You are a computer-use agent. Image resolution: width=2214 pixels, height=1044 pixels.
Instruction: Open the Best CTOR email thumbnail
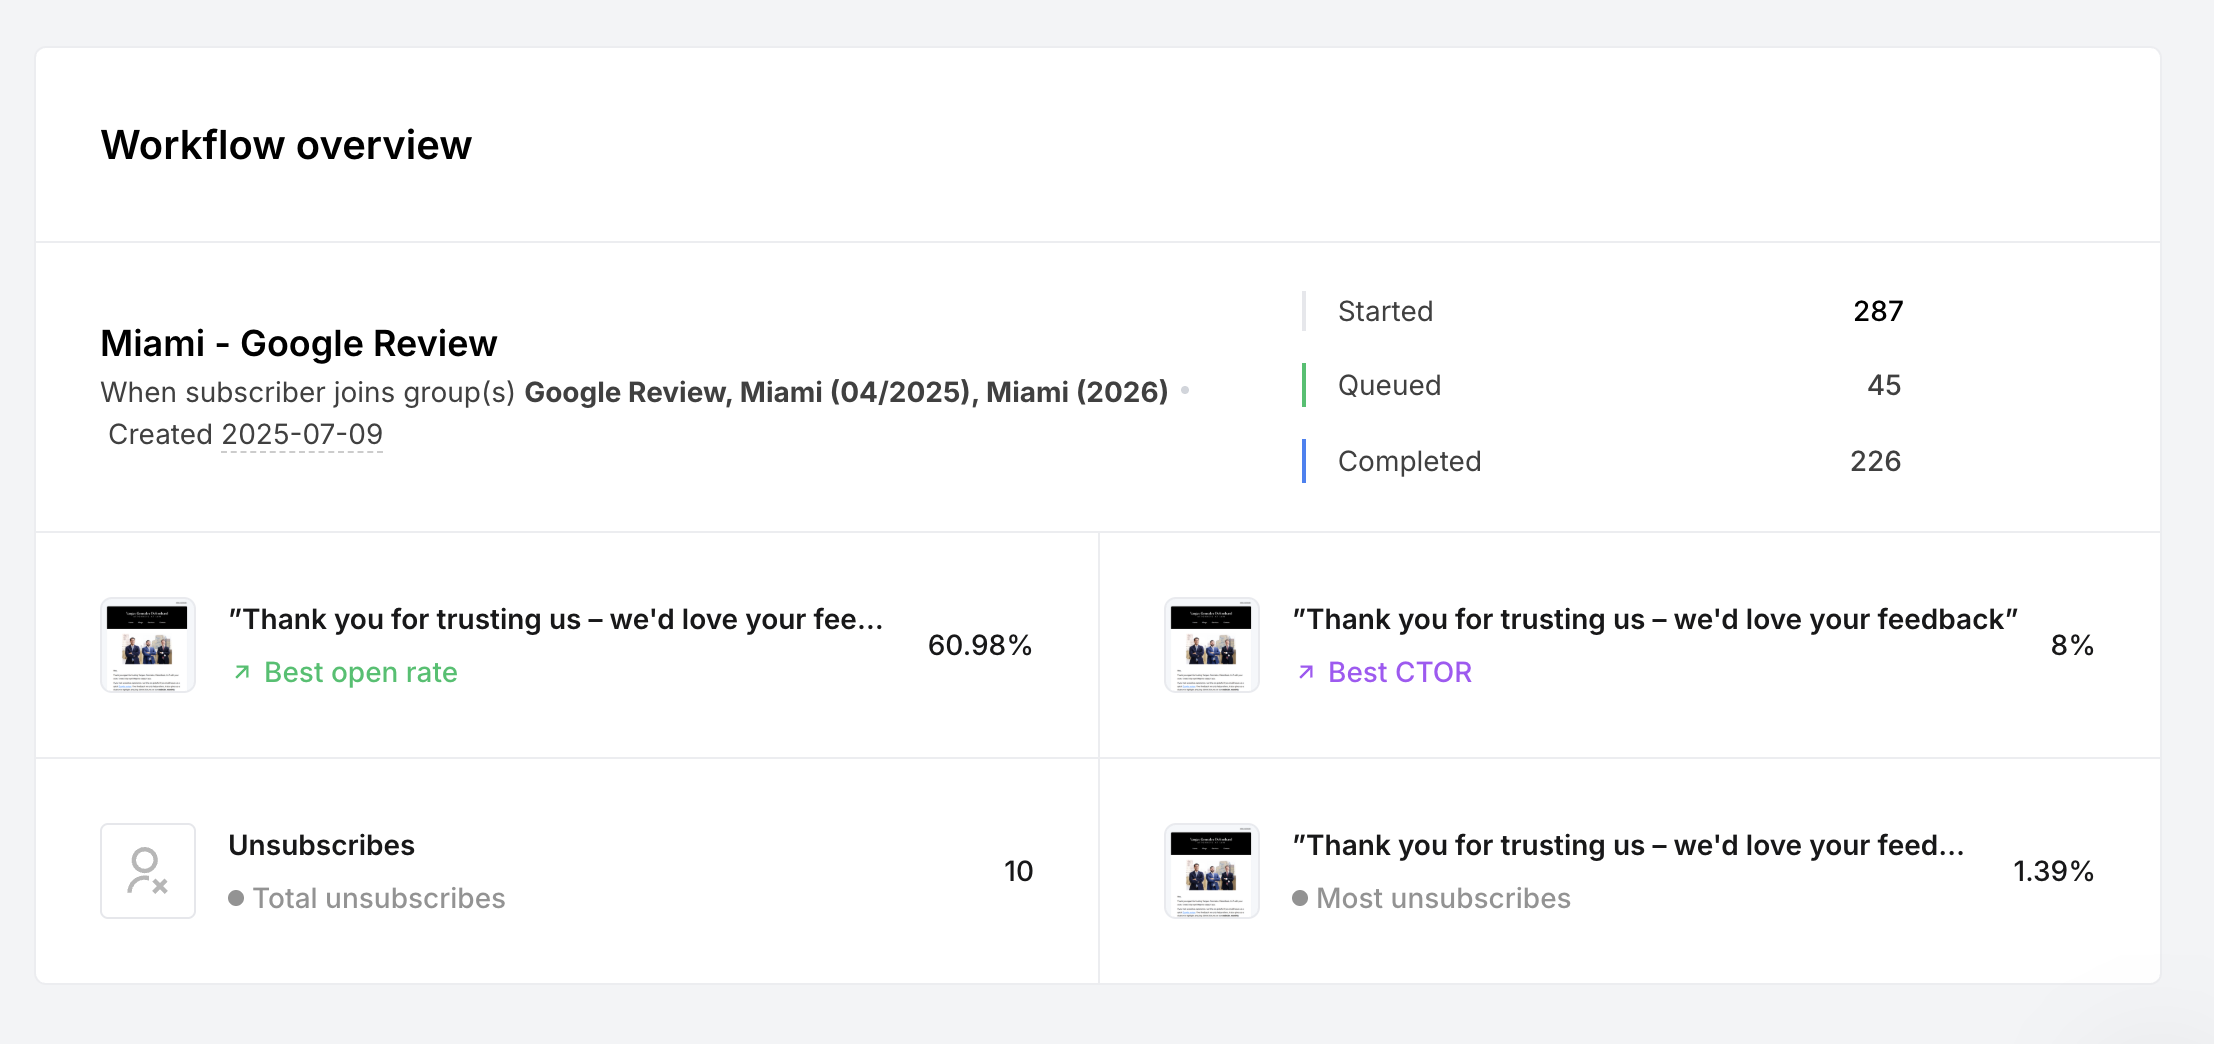[1212, 645]
